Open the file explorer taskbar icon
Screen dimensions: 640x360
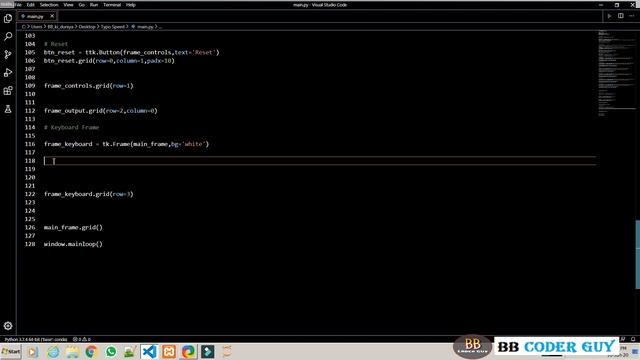[x=72, y=351]
